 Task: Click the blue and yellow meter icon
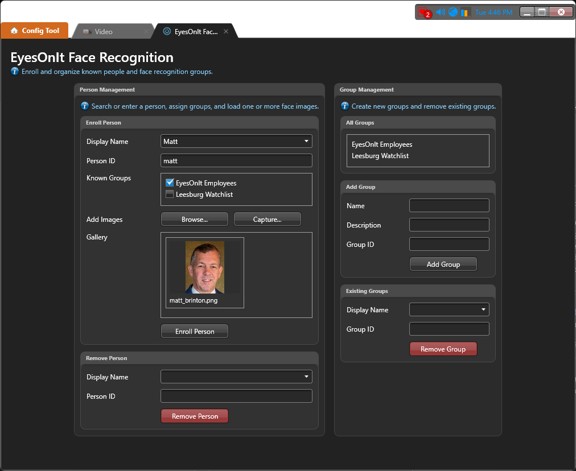[x=464, y=12]
